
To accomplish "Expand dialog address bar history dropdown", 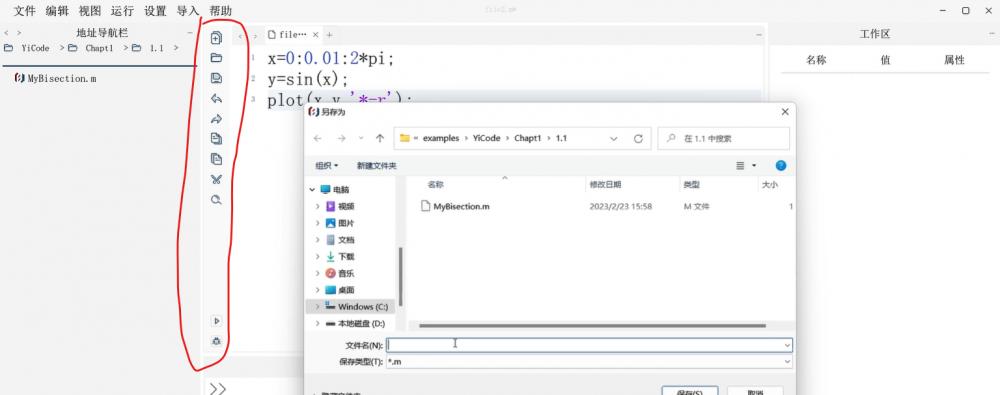I will [614, 138].
